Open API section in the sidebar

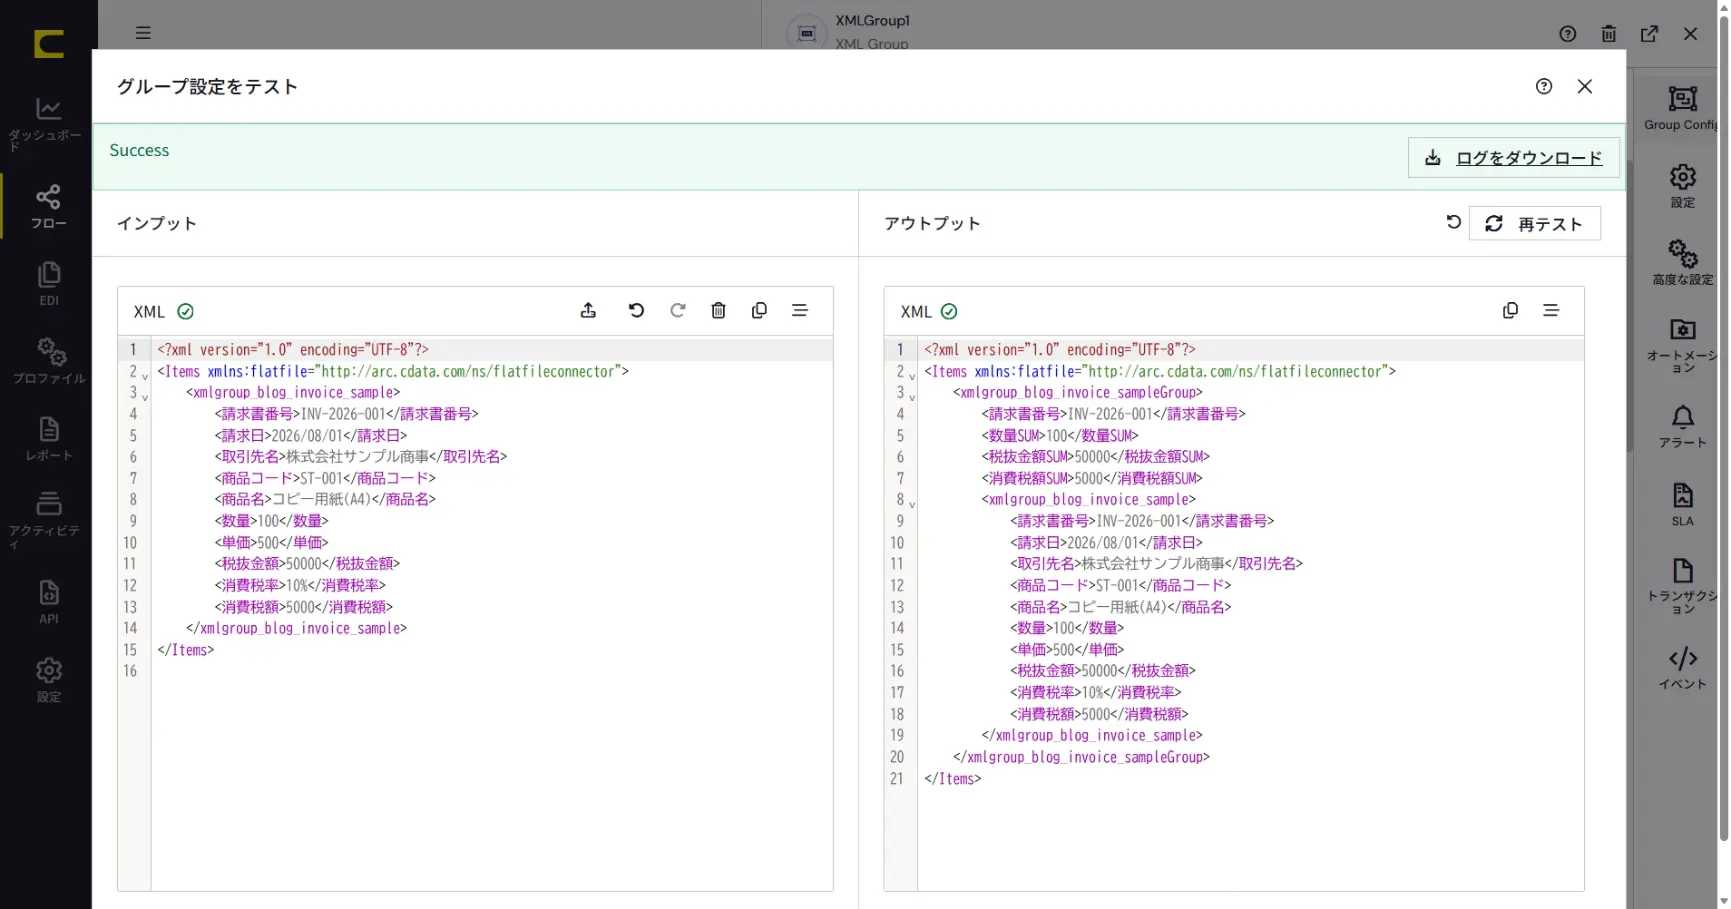pos(48,601)
